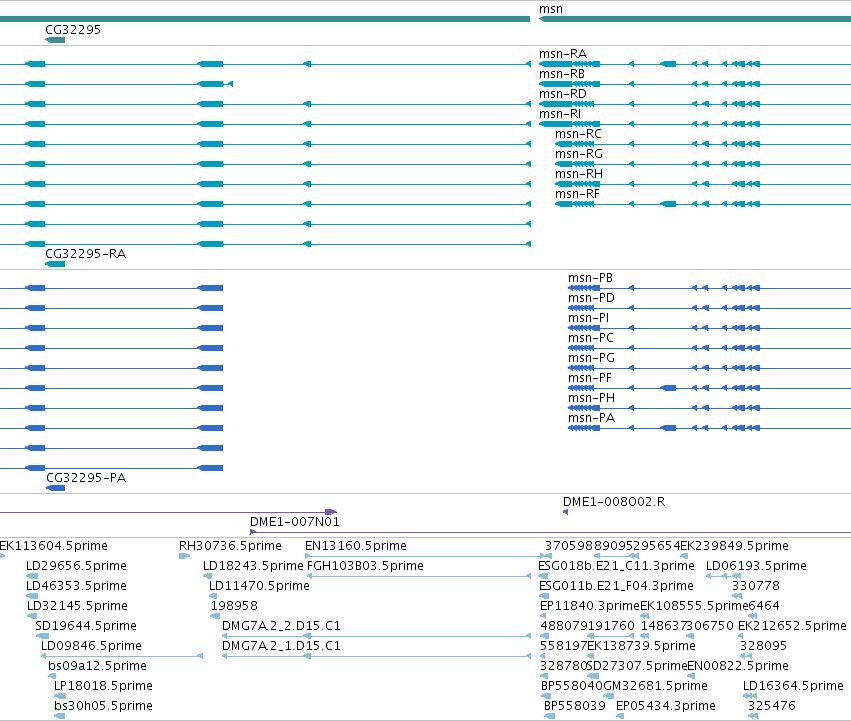Select transcript label msn-RB
The height and width of the screenshot is (721, 851).
point(562,74)
